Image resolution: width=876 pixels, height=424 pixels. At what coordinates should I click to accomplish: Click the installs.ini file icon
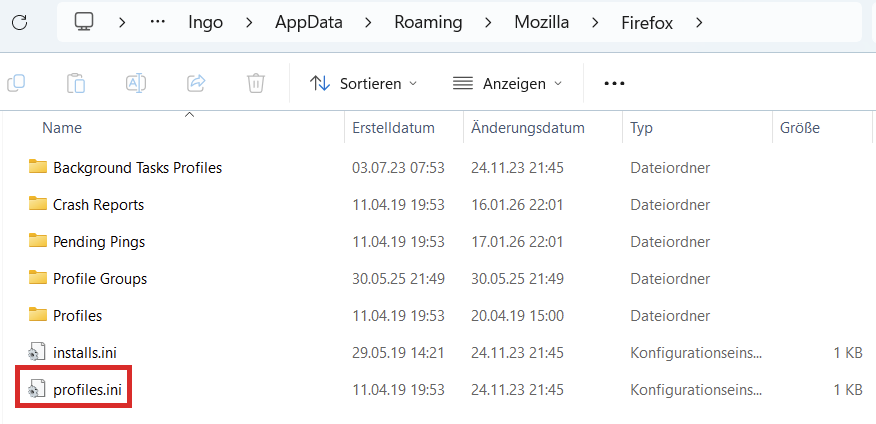pyautogui.click(x=38, y=352)
